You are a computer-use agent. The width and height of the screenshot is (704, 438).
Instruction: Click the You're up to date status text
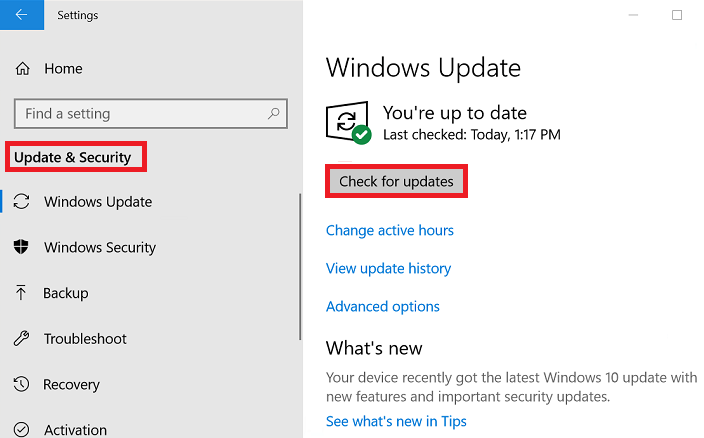[454, 113]
